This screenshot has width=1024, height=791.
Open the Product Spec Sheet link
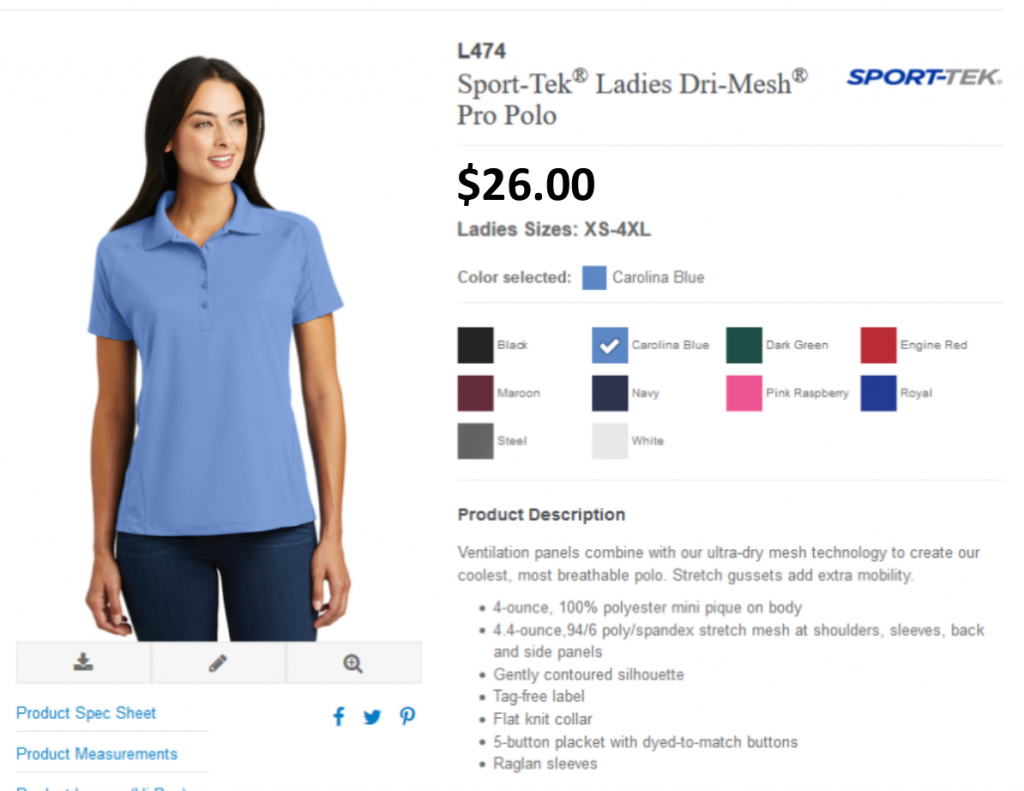click(x=86, y=713)
